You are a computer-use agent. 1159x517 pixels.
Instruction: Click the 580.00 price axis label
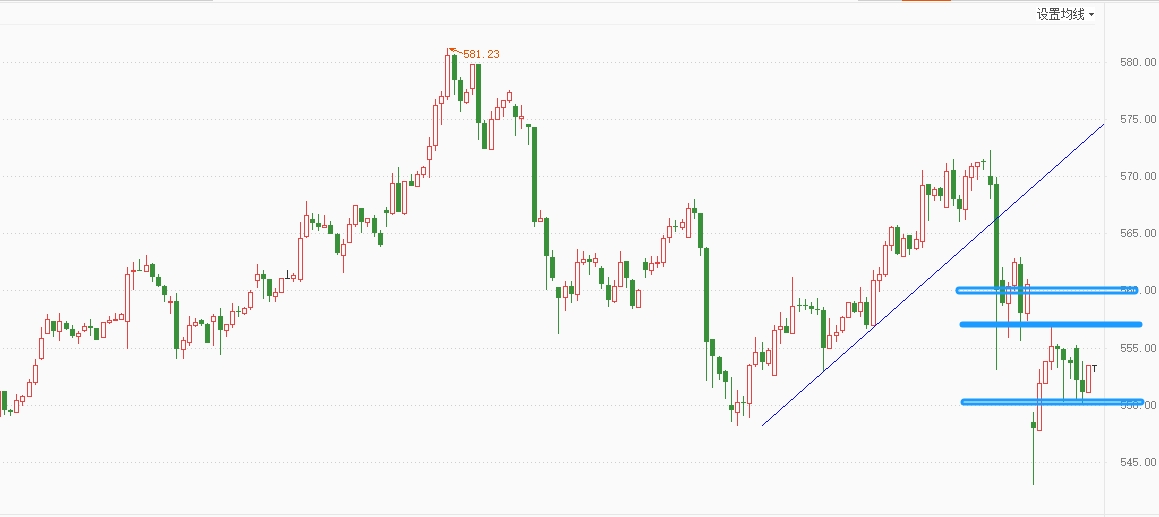(1138, 61)
